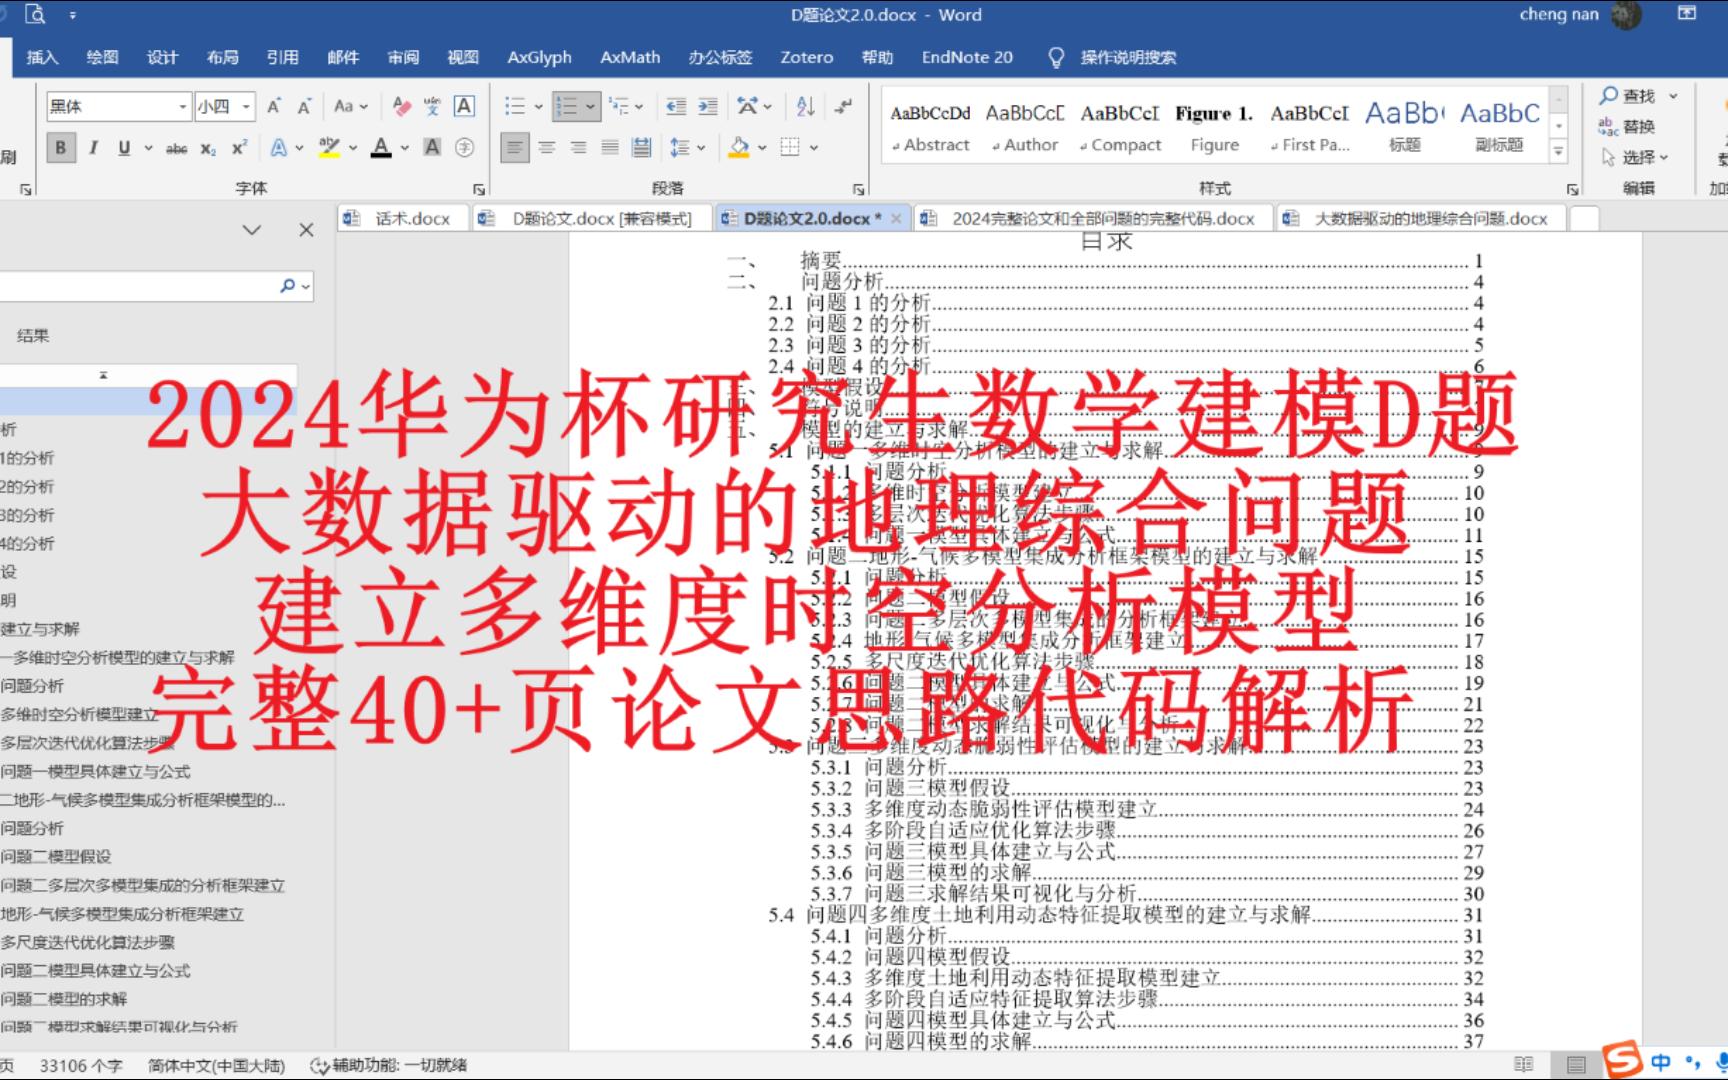
Task: Expand the numbering list options arrow
Action: pos(590,106)
